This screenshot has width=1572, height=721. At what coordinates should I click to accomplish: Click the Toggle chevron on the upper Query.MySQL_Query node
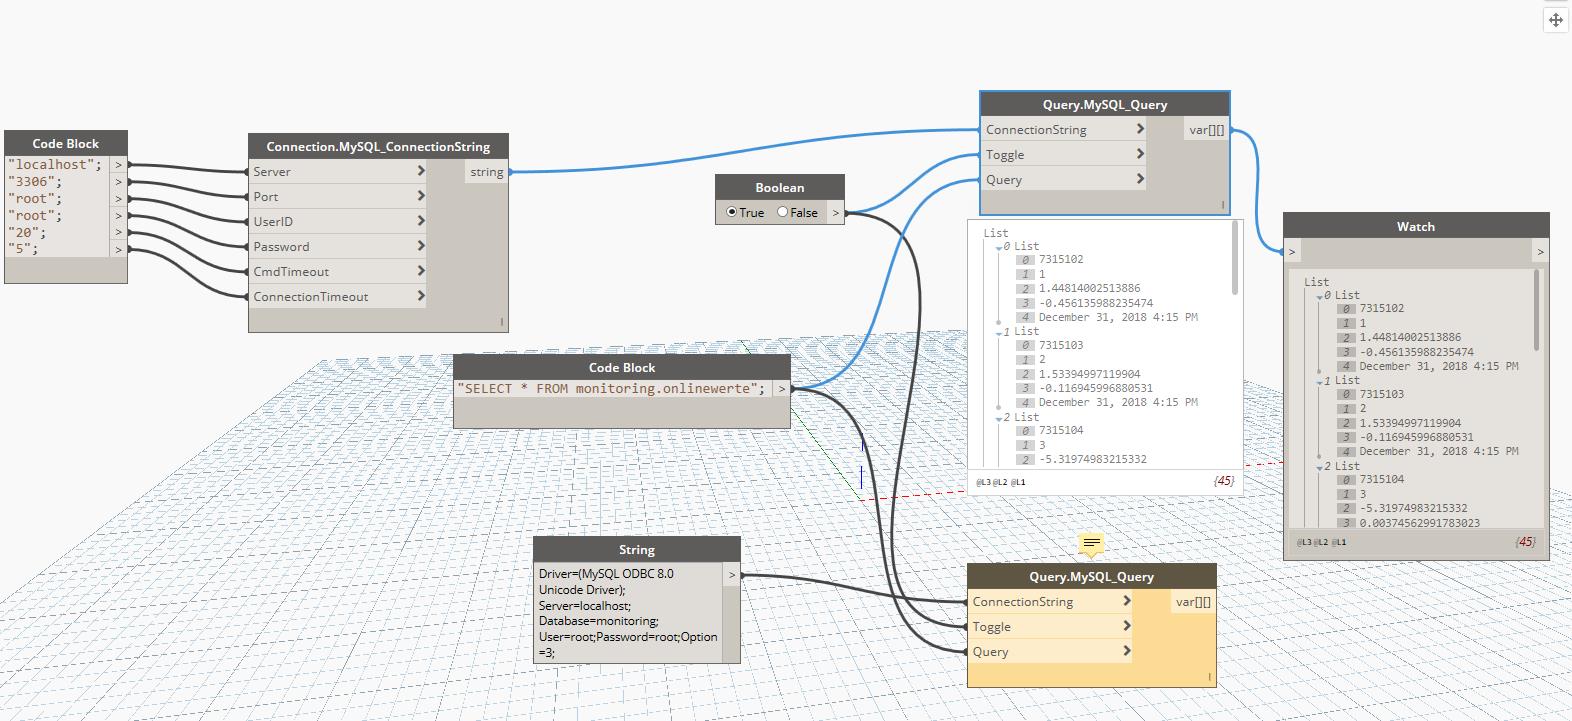(x=1140, y=154)
